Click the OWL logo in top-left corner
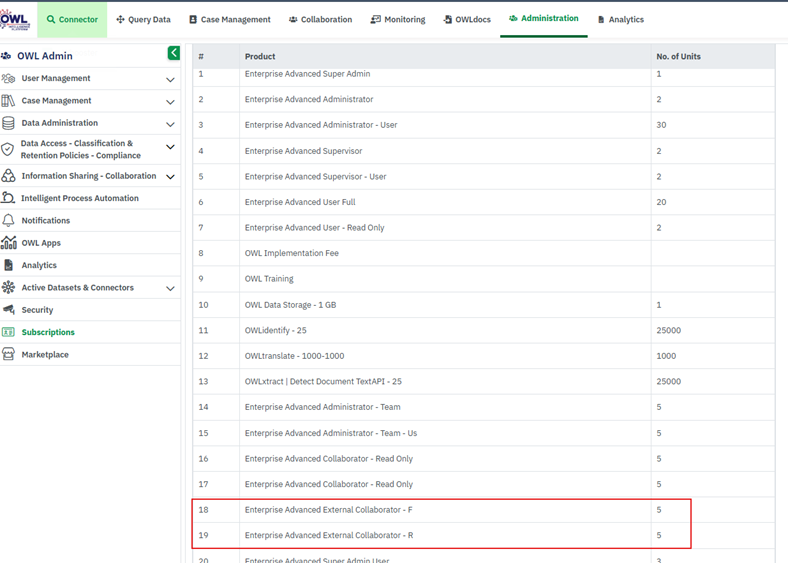The width and height of the screenshot is (788, 563). point(15,20)
